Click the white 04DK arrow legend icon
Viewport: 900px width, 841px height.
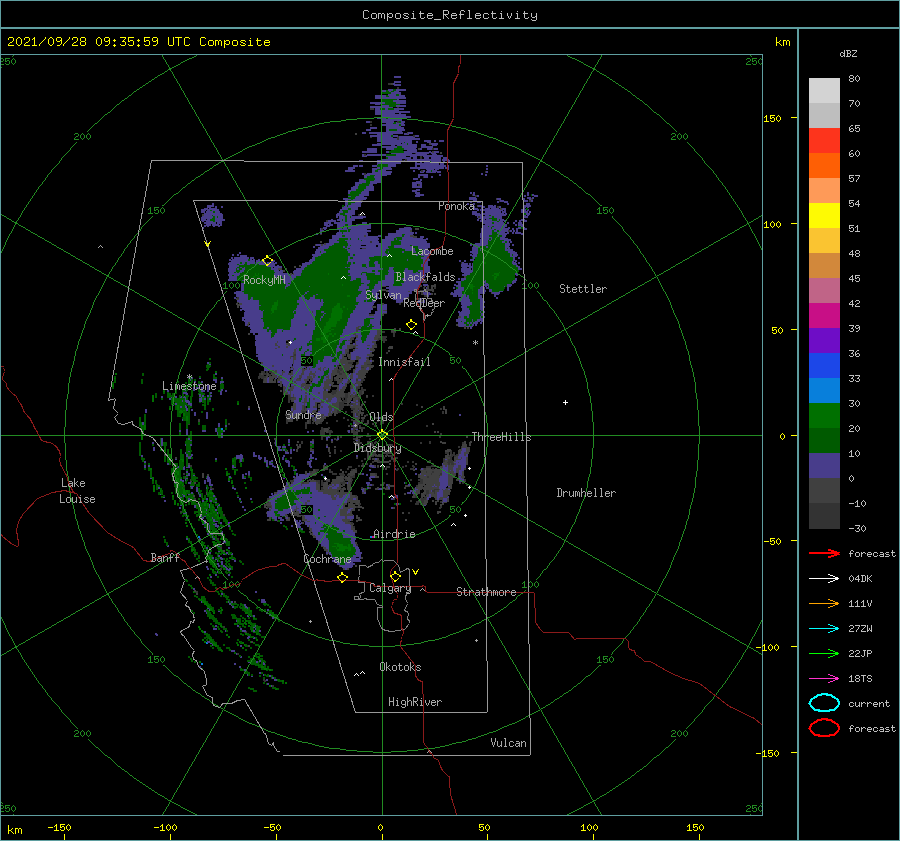824,579
